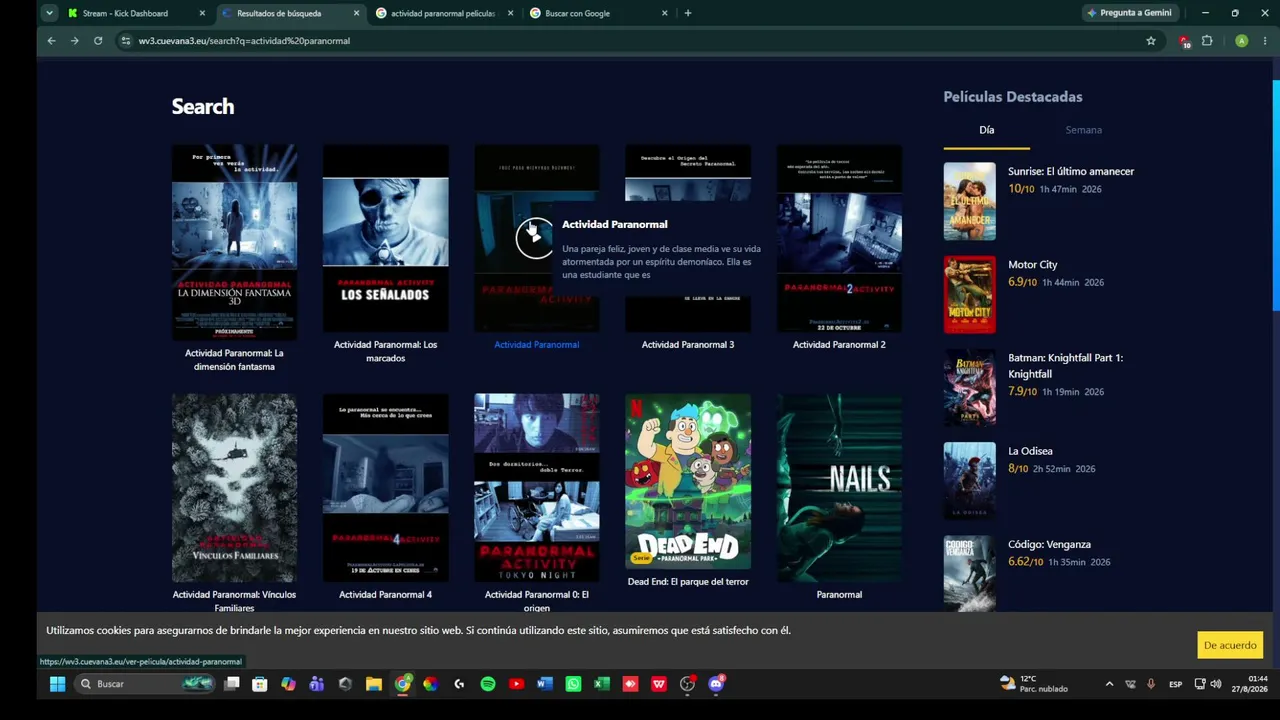This screenshot has height=720, width=1280.
Task: Launch Microsoft Word from the taskbar
Action: 545,684
